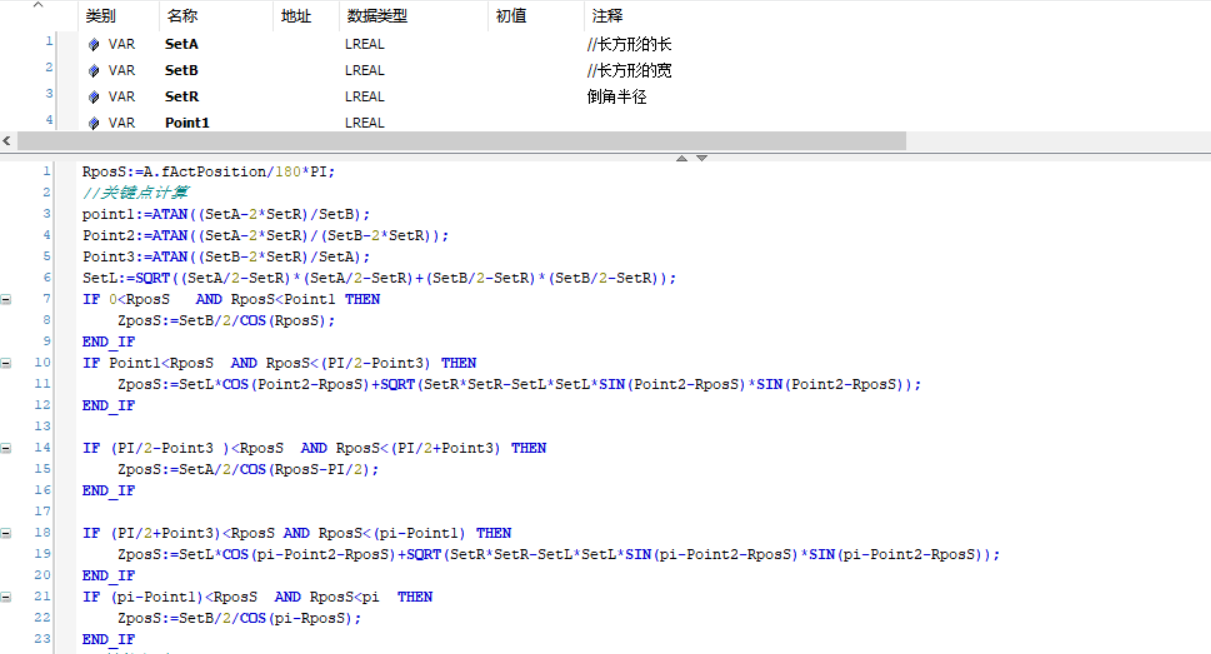Click the horizontal scrollbar thumb in the declaration pane
The width and height of the screenshot is (1211, 654).
point(461,141)
